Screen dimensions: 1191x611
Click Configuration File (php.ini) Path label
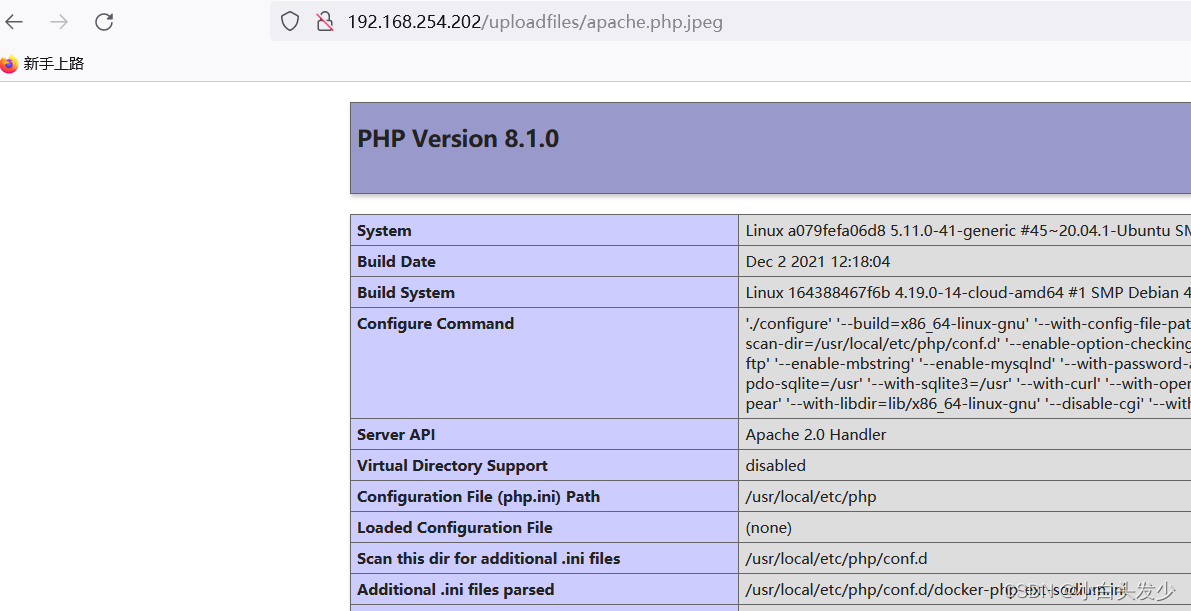point(479,497)
